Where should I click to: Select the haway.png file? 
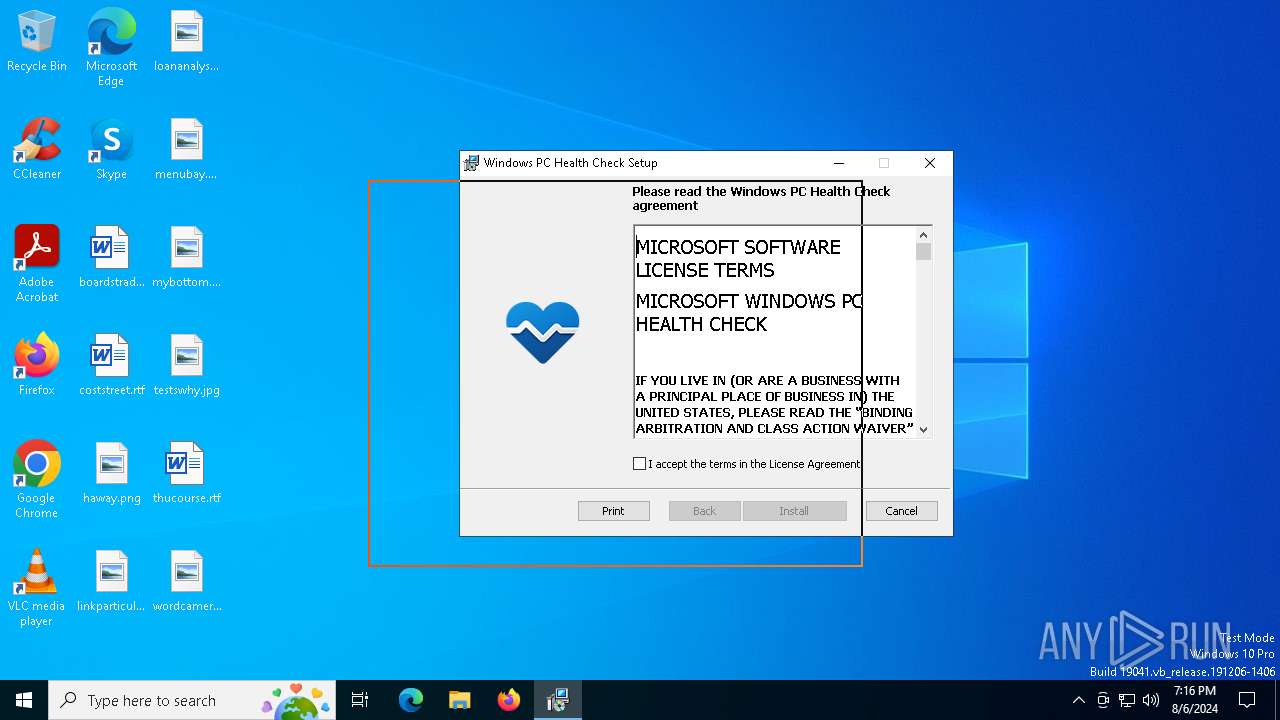tap(111, 474)
